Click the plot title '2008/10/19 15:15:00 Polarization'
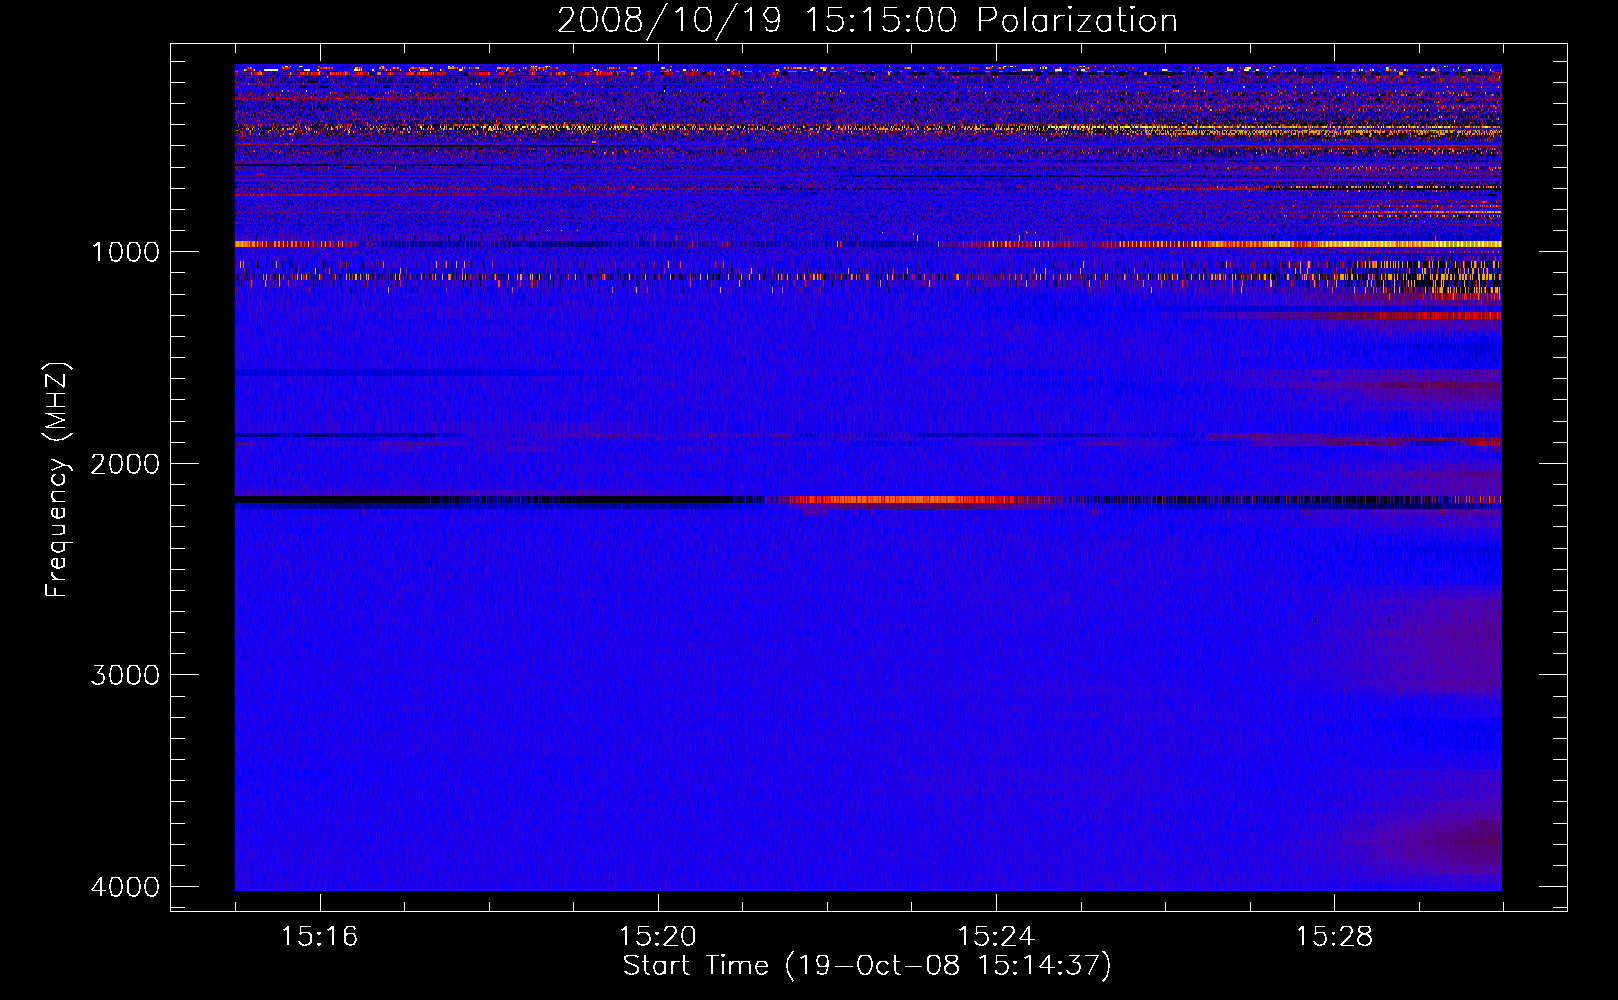This screenshot has height=1000, width=1618. pos(867,21)
